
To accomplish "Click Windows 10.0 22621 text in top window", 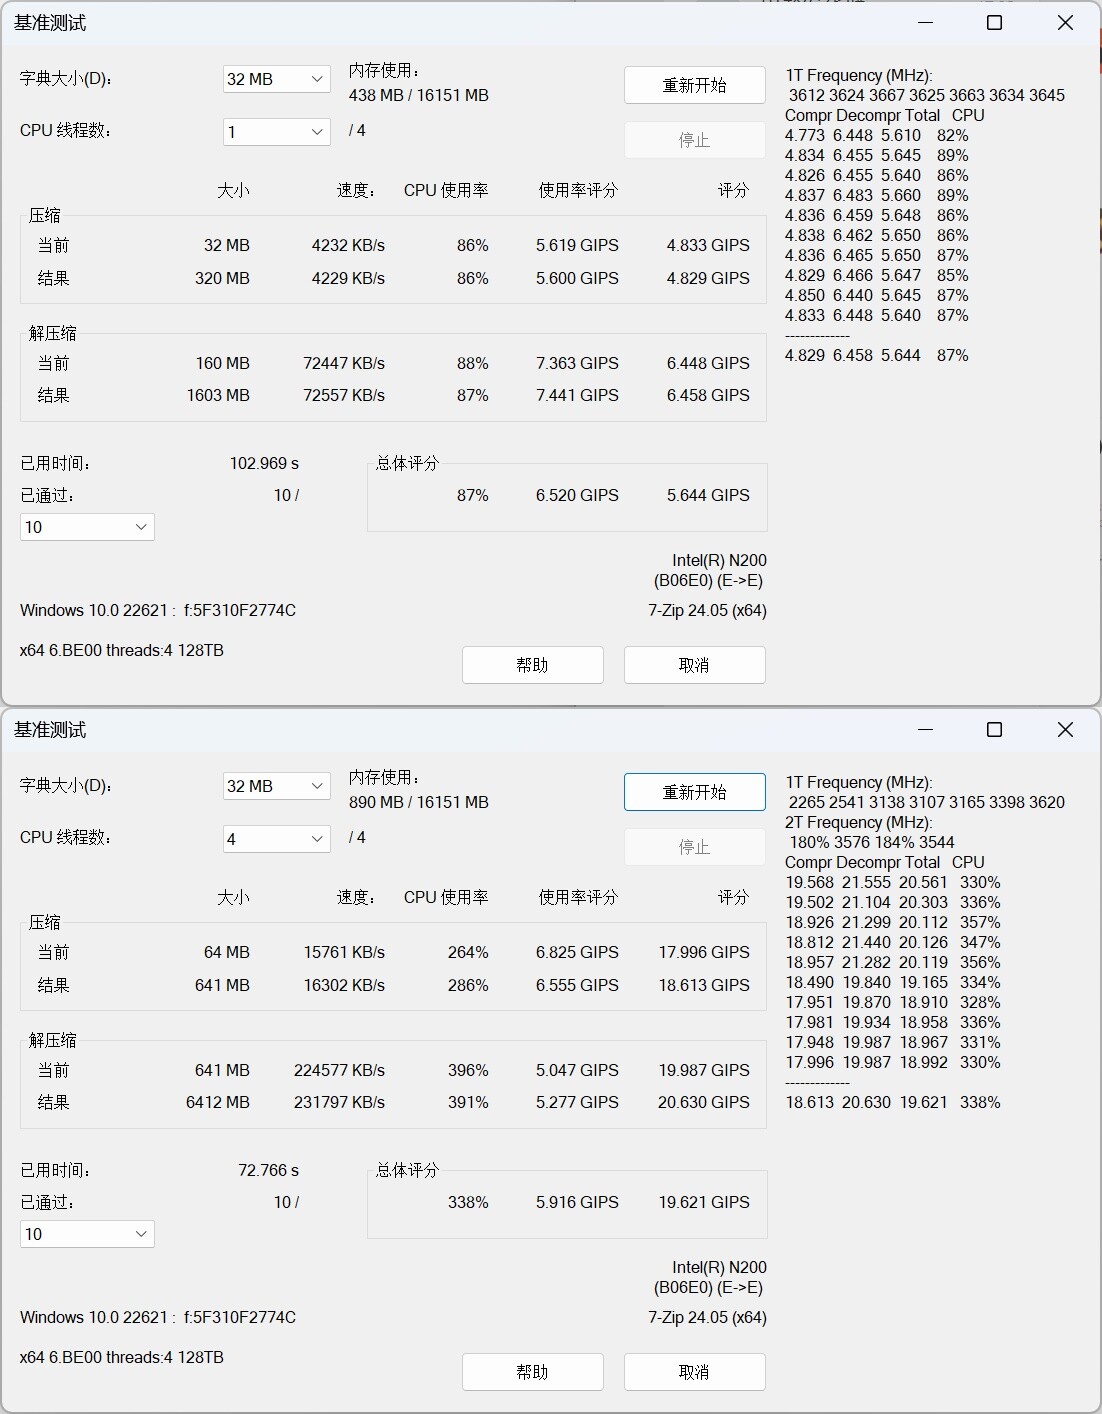I will 158,610.
